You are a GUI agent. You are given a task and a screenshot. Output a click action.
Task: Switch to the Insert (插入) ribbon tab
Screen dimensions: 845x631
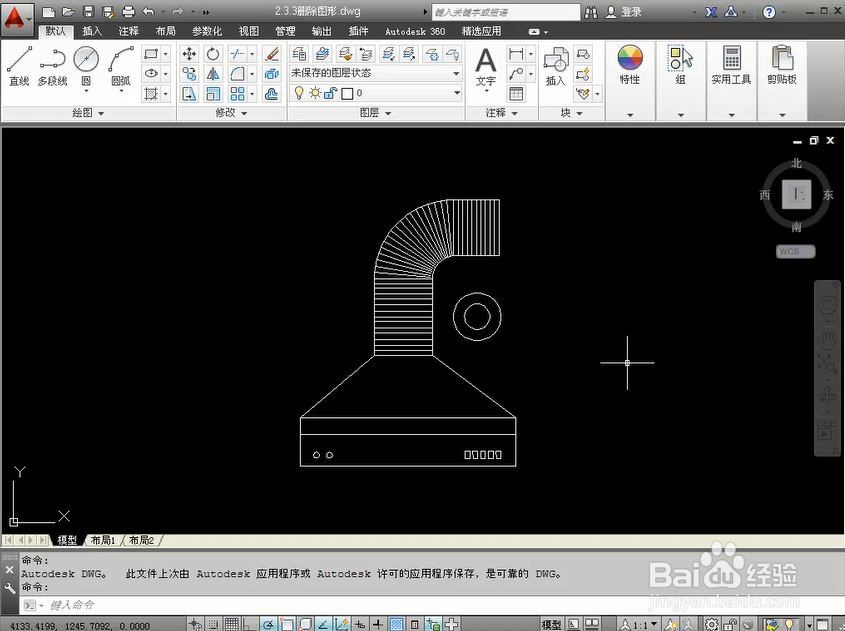(x=92, y=31)
